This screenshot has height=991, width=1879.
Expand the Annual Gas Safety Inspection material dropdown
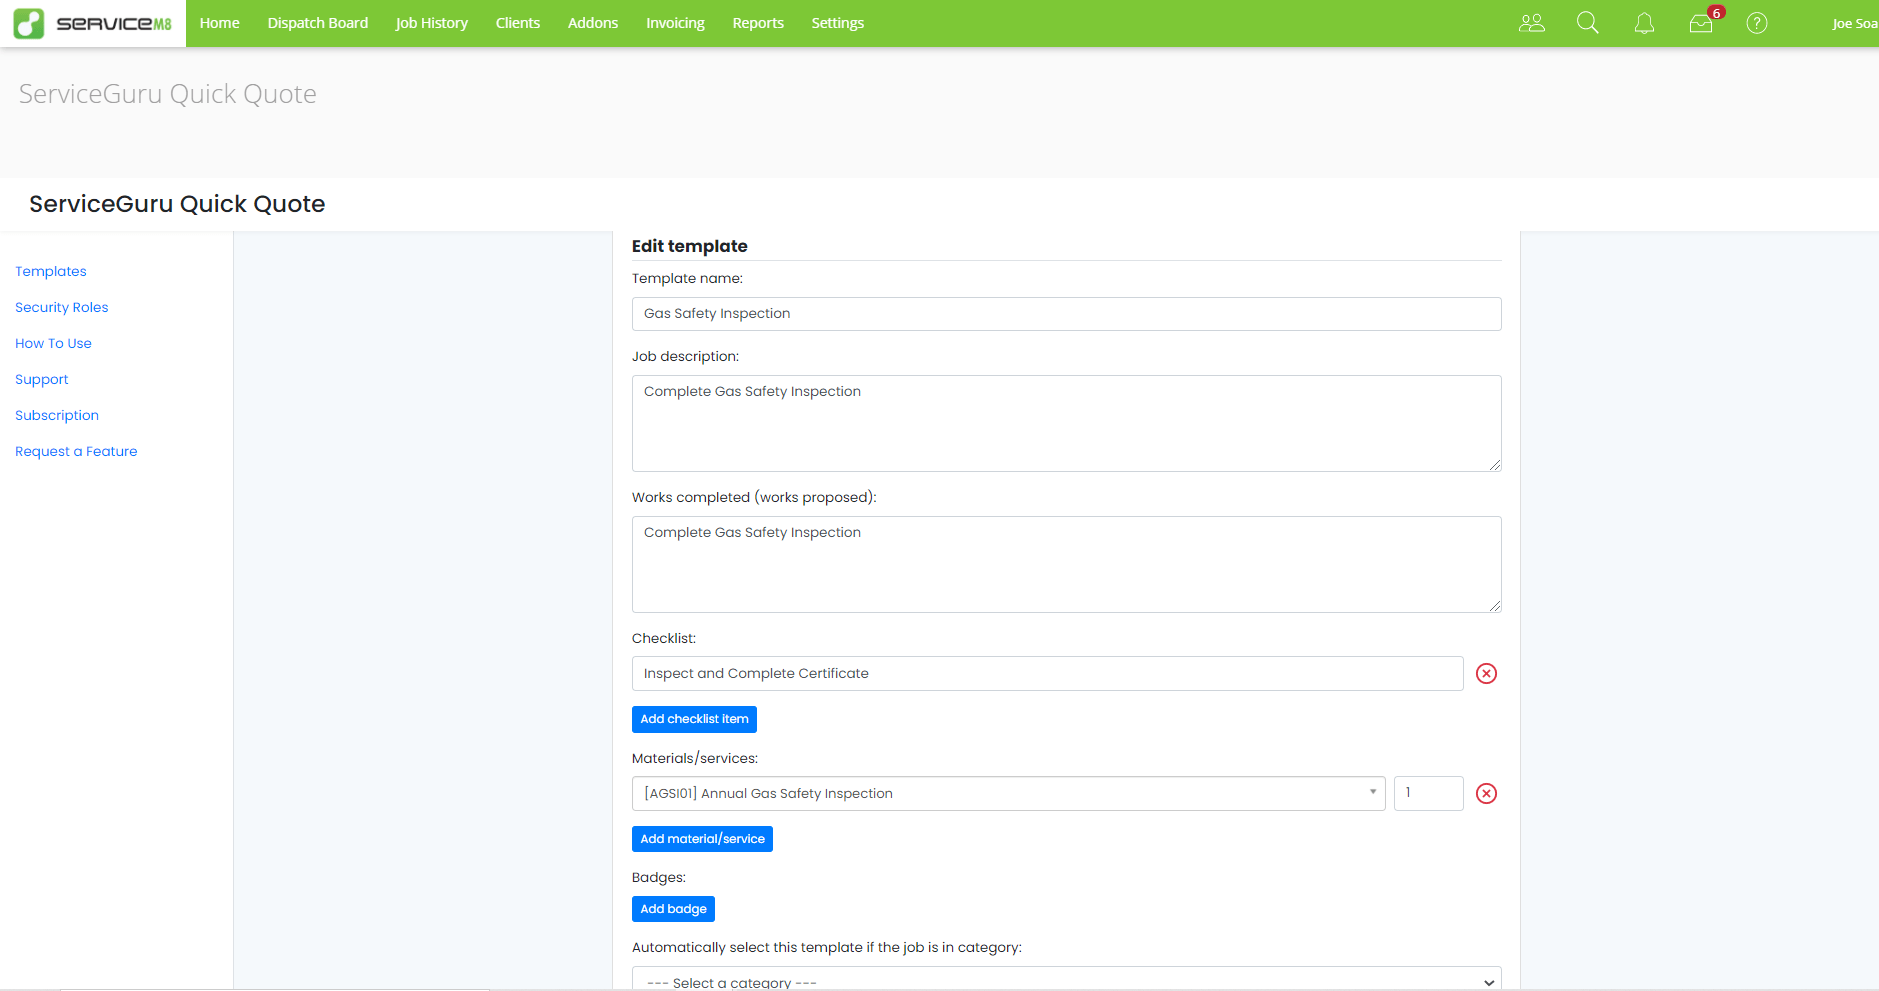(x=1008, y=794)
